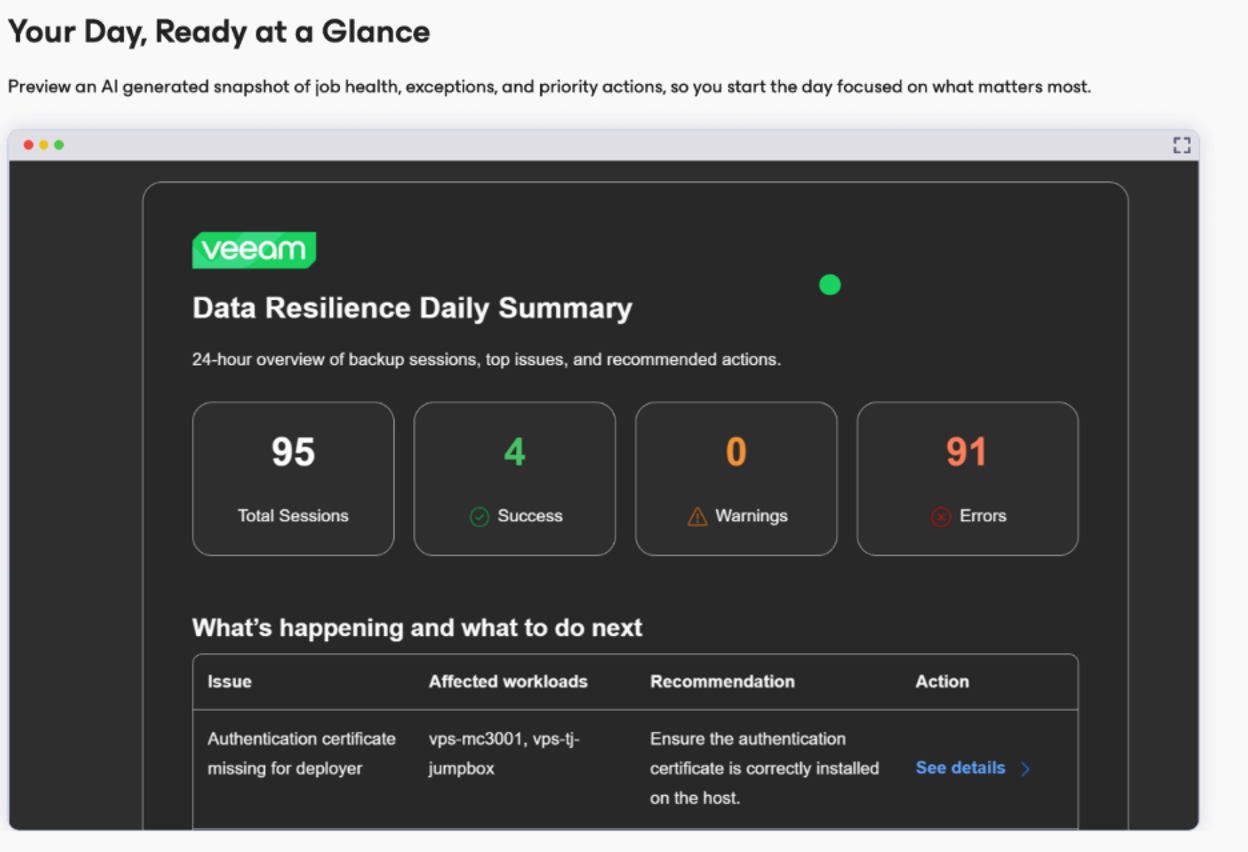Select the Warnings summary card showing 0
The width and height of the screenshot is (1248, 852).
pyautogui.click(x=736, y=478)
